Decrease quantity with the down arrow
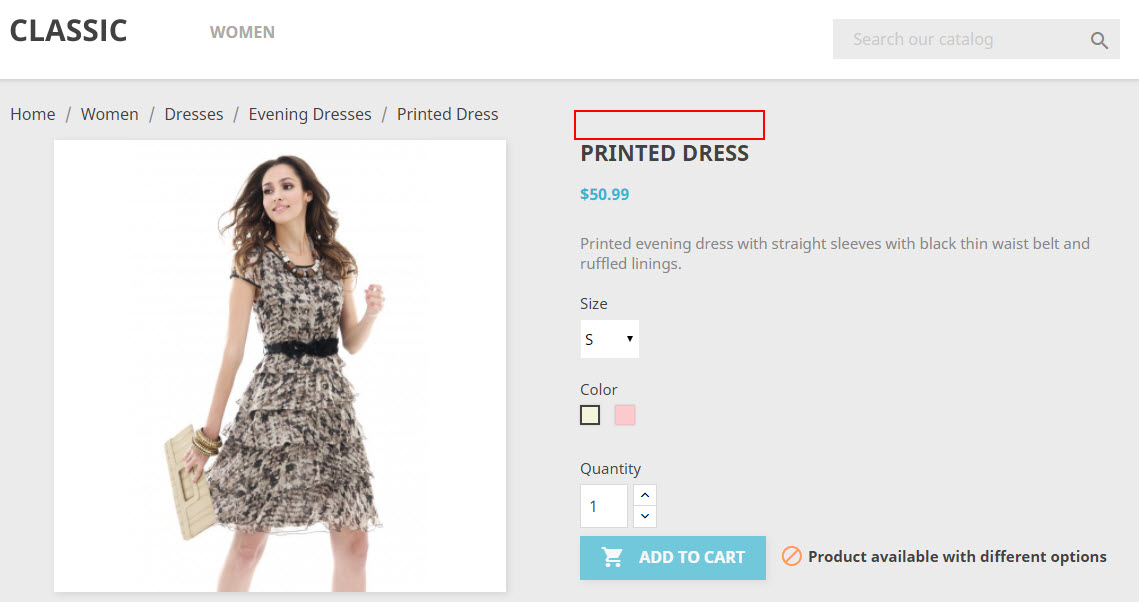The image size is (1139, 602). click(645, 516)
